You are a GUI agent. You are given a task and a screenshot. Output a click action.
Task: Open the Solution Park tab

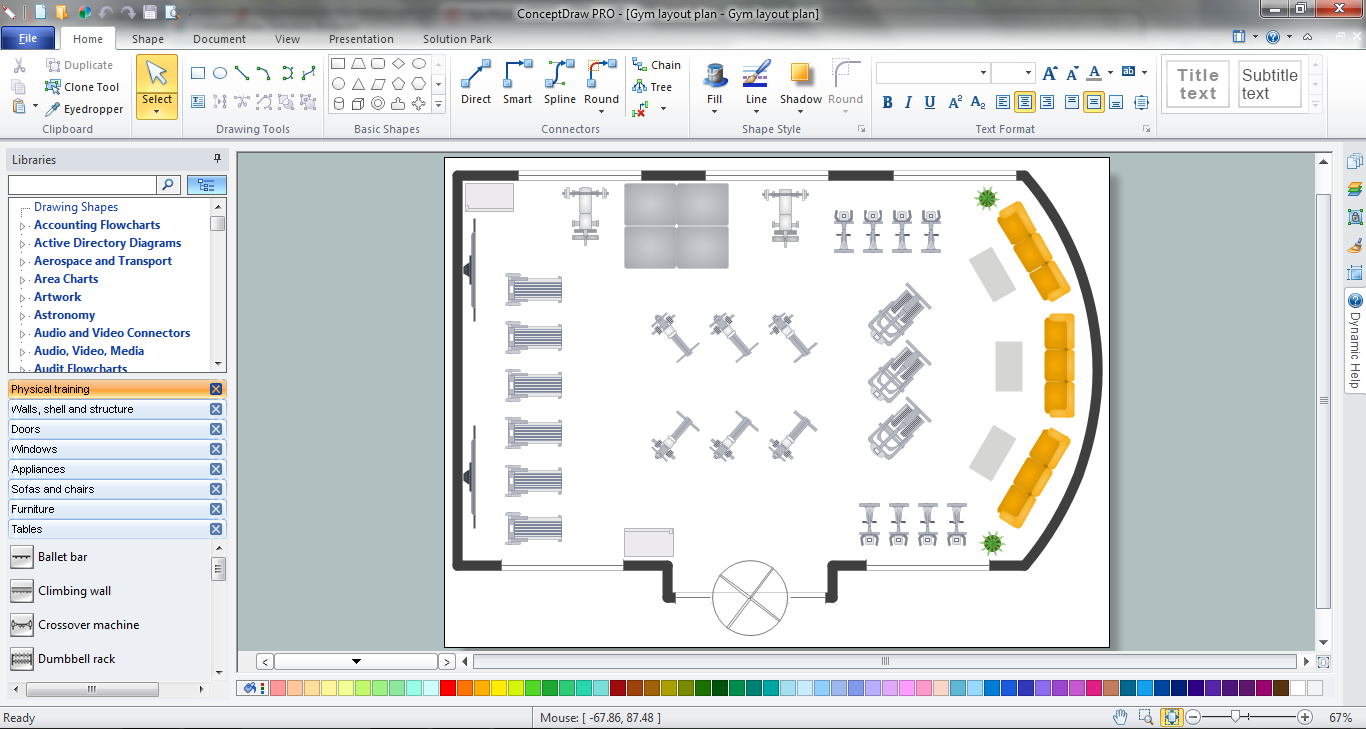tap(458, 39)
